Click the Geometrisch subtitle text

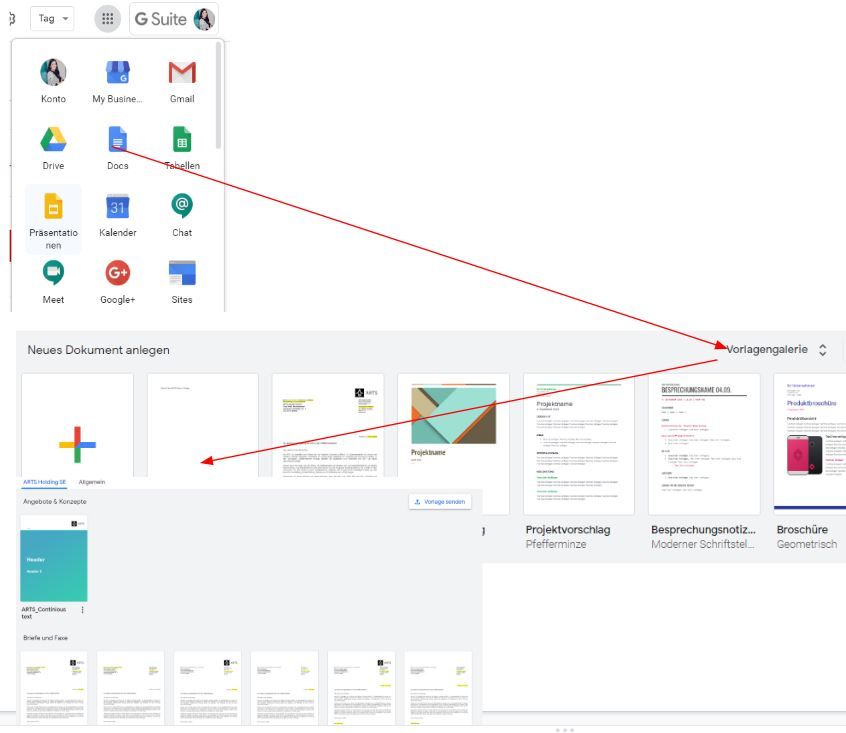807,544
